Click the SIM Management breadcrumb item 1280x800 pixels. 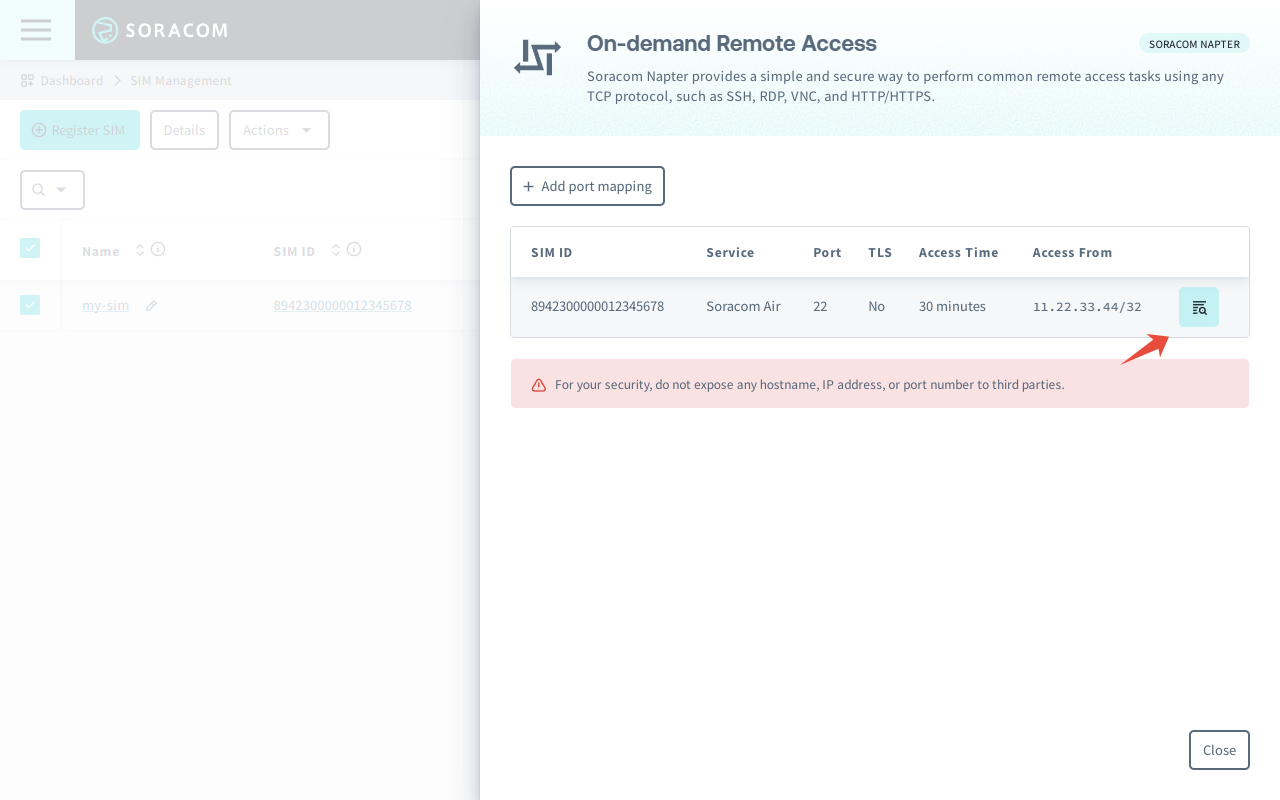point(180,80)
